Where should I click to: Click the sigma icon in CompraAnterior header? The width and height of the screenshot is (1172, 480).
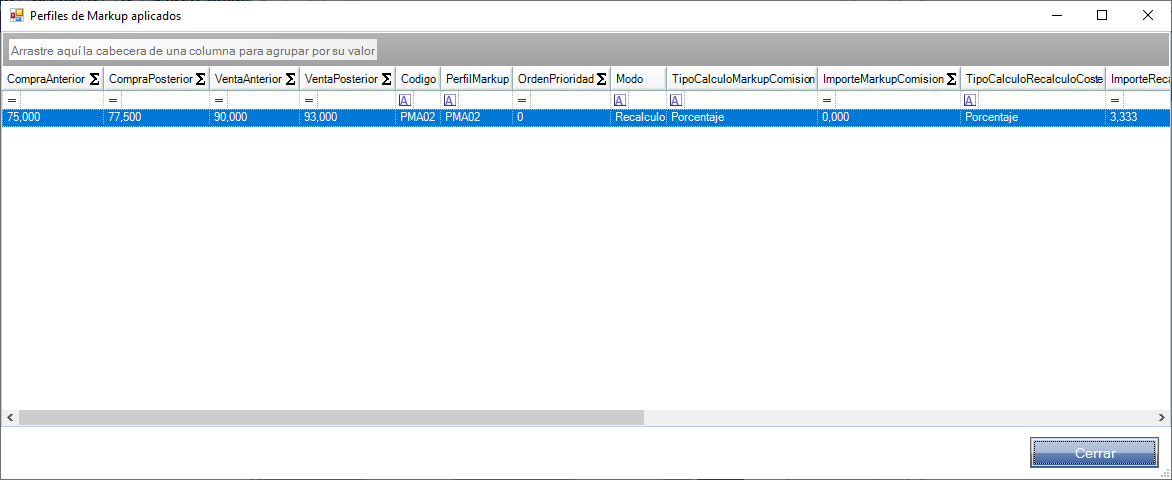pyautogui.click(x=94, y=79)
